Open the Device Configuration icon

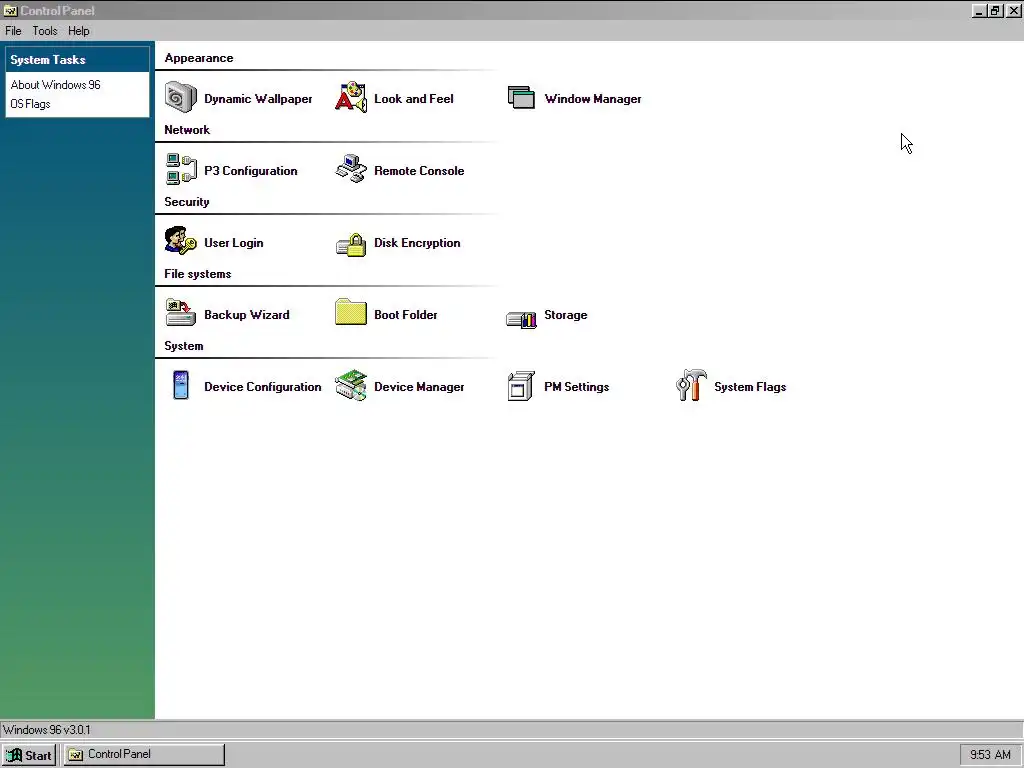tap(181, 385)
